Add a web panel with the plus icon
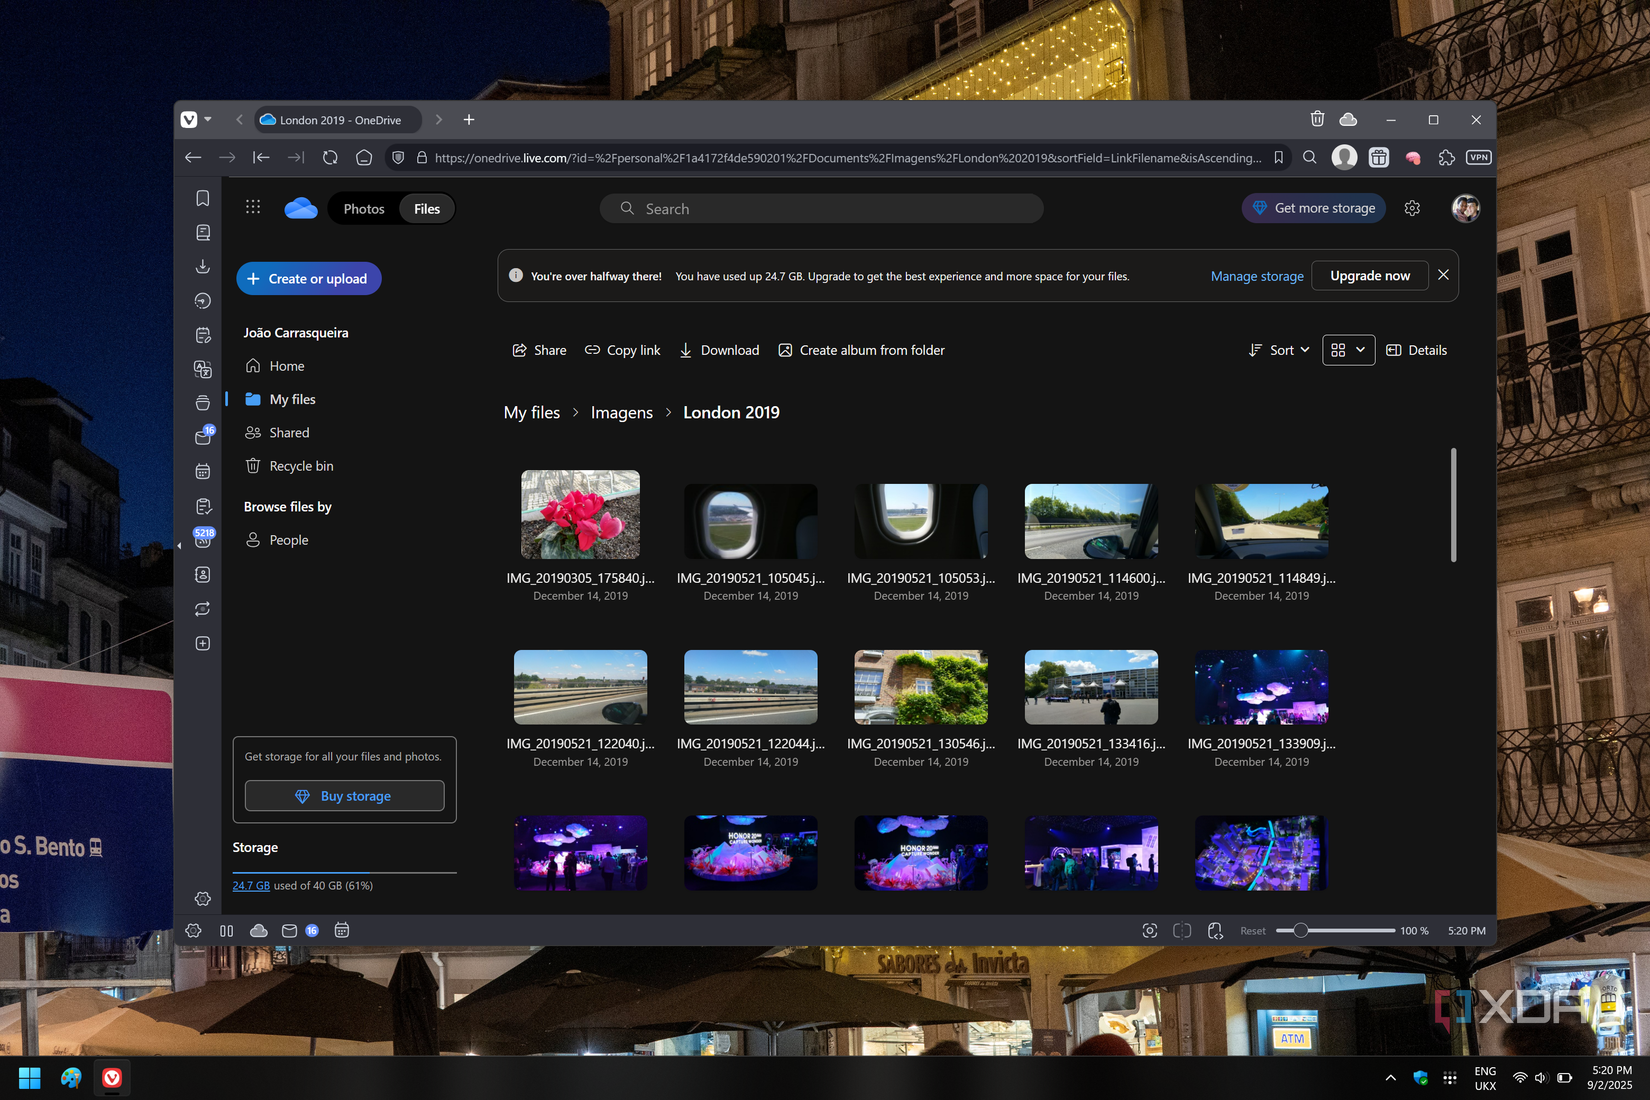Image resolution: width=1650 pixels, height=1100 pixels. pyautogui.click(x=203, y=643)
